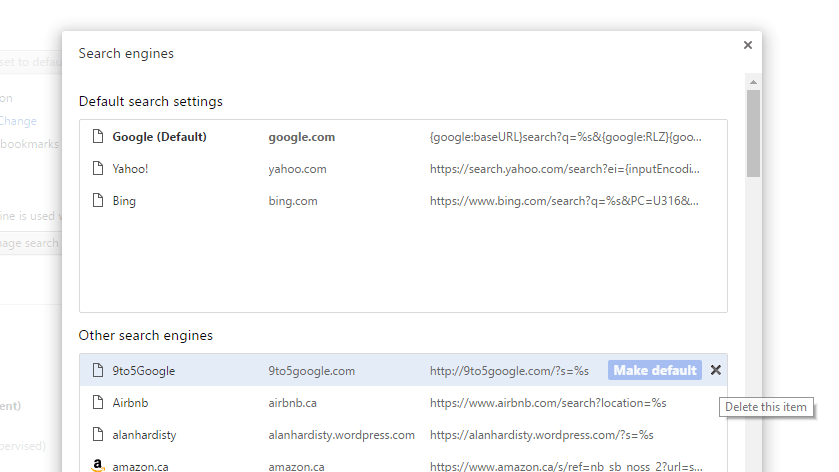The width and height of the screenshot is (839, 472).
Task: Select the Google (Default) search engine name
Action: 159,137
